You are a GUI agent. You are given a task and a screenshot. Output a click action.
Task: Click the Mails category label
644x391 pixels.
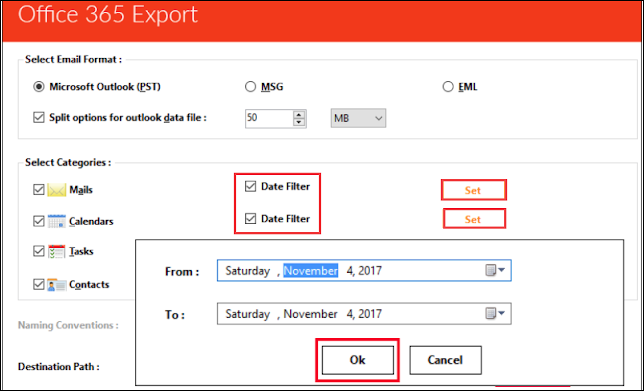click(x=81, y=190)
